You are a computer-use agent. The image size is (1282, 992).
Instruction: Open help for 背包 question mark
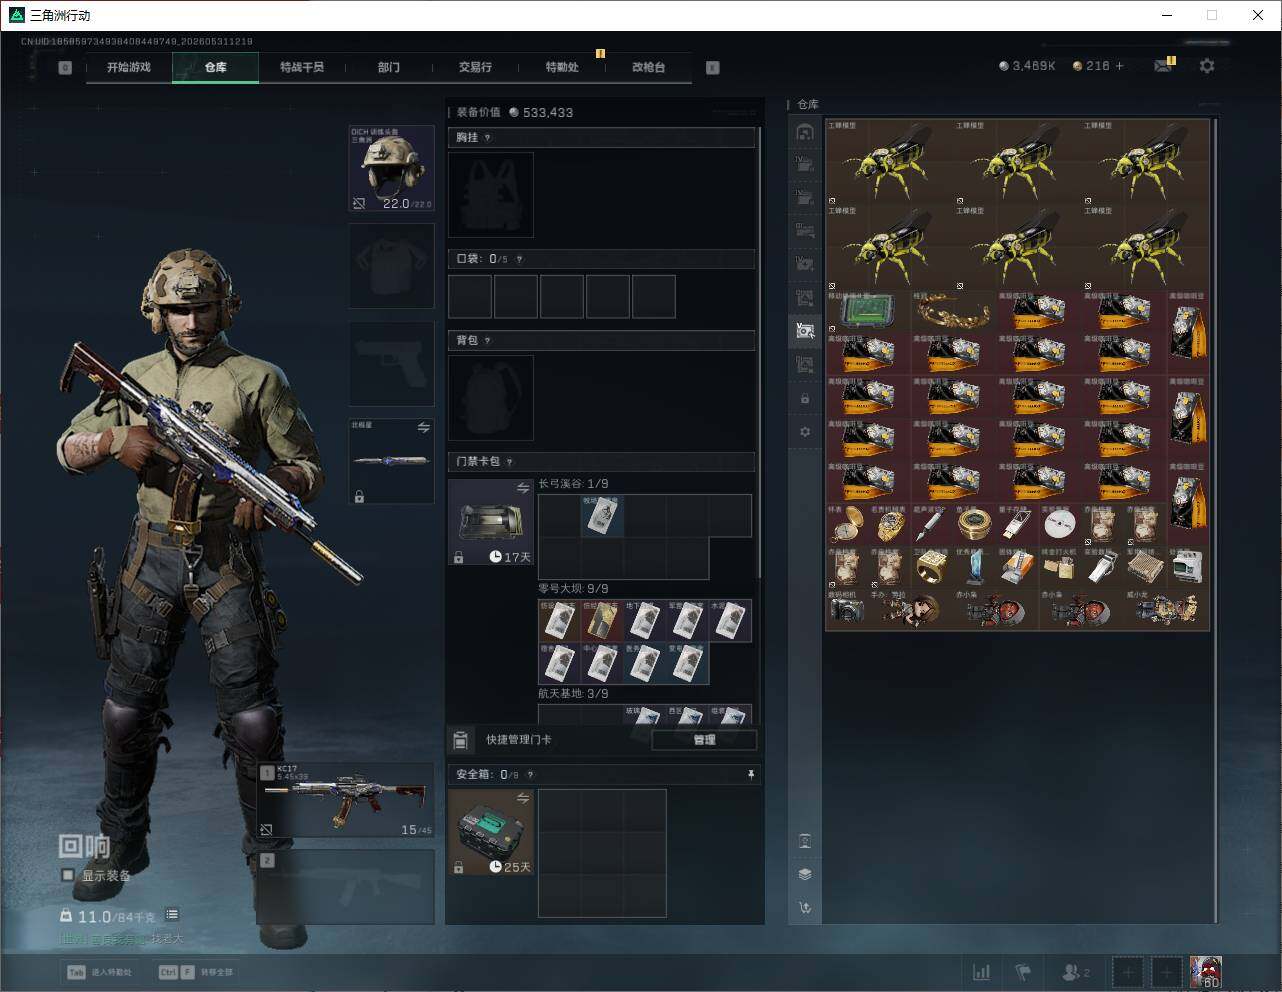(487, 341)
